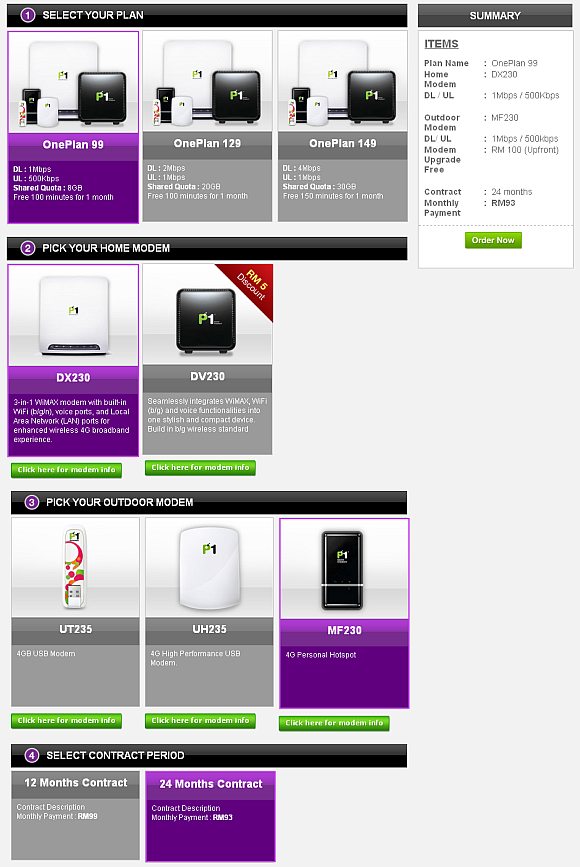Open modem info for DV230
580x867 pixels.
coord(200,468)
